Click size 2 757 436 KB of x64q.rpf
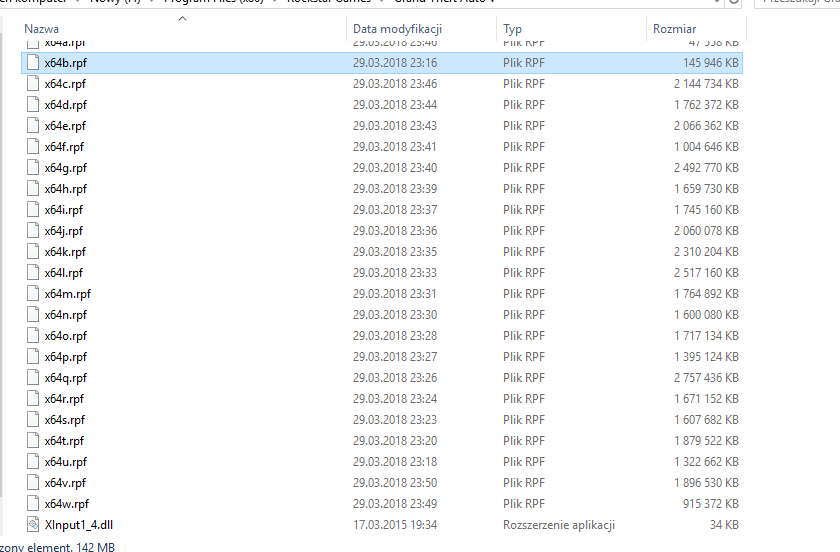 (x=706, y=377)
